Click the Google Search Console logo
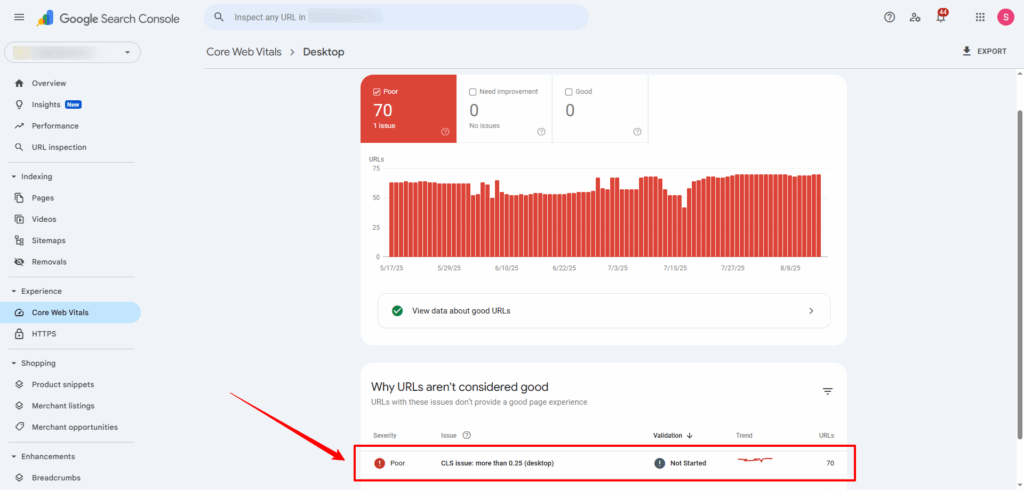 click(x=108, y=18)
